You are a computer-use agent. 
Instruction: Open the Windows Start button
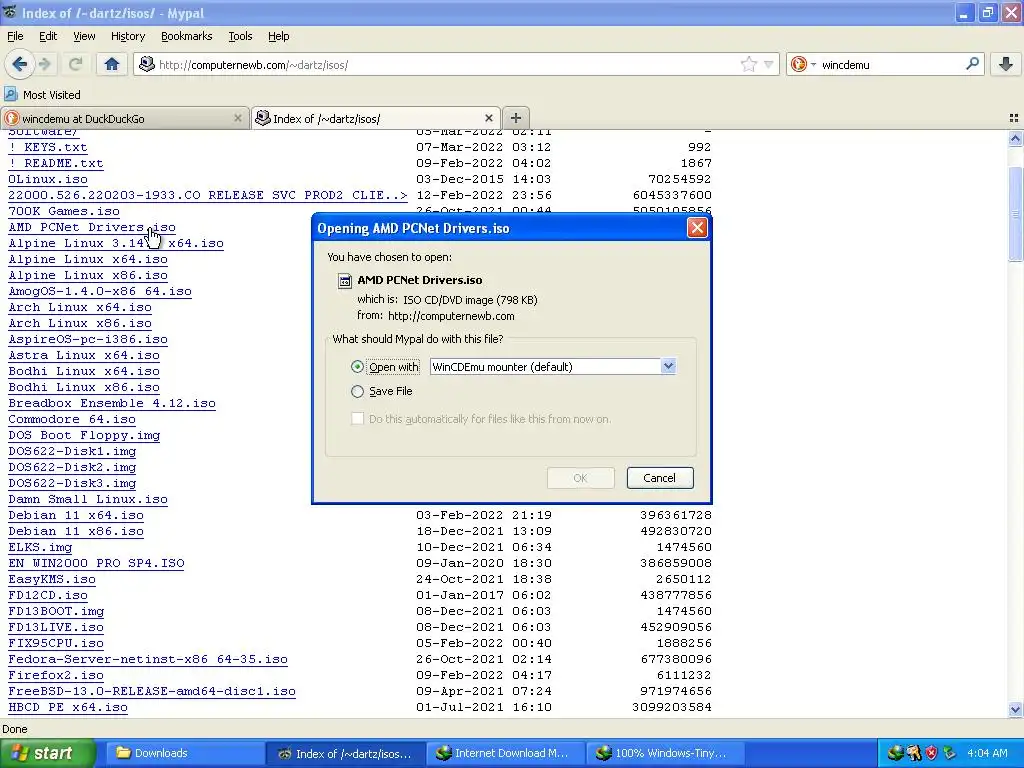pos(48,753)
